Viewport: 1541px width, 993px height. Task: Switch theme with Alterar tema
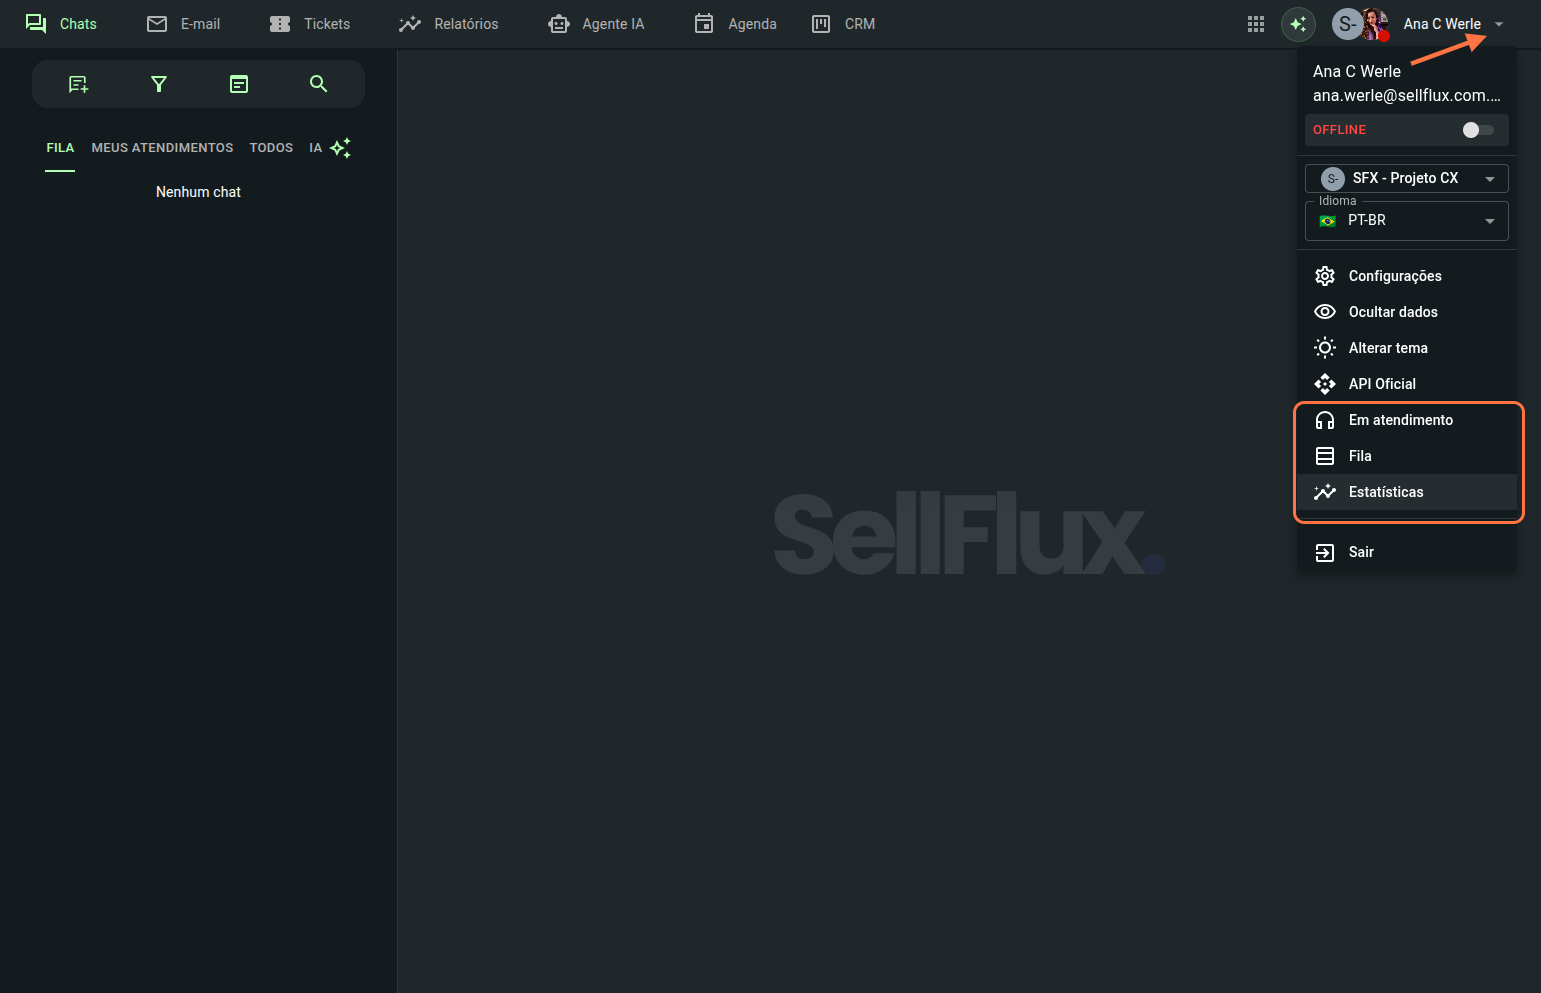(x=1387, y=348)
